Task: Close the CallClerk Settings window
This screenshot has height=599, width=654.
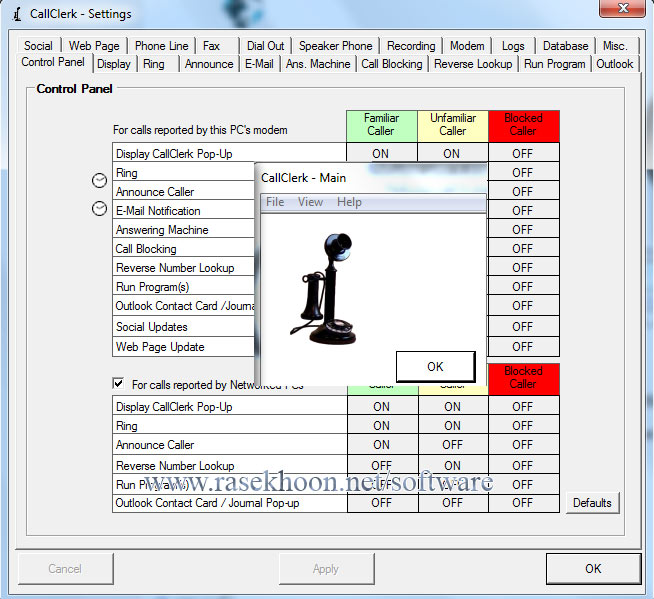Action: [622, 8]
